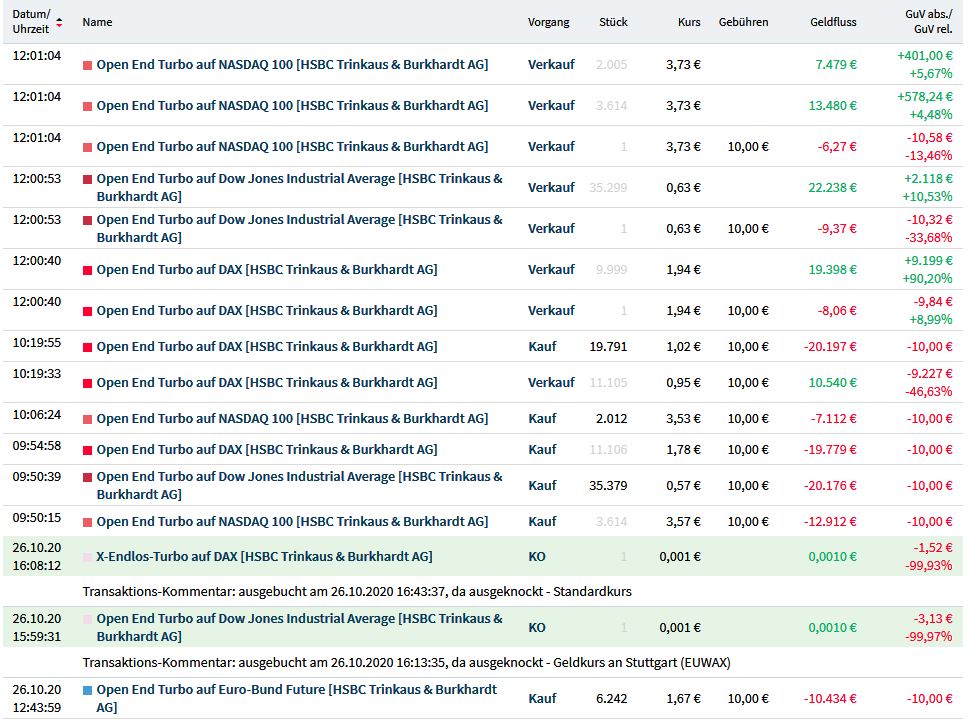Click the dark red square in the 09:50:39 Dow Jones row
973x719 pixels.
pos(87,478)
